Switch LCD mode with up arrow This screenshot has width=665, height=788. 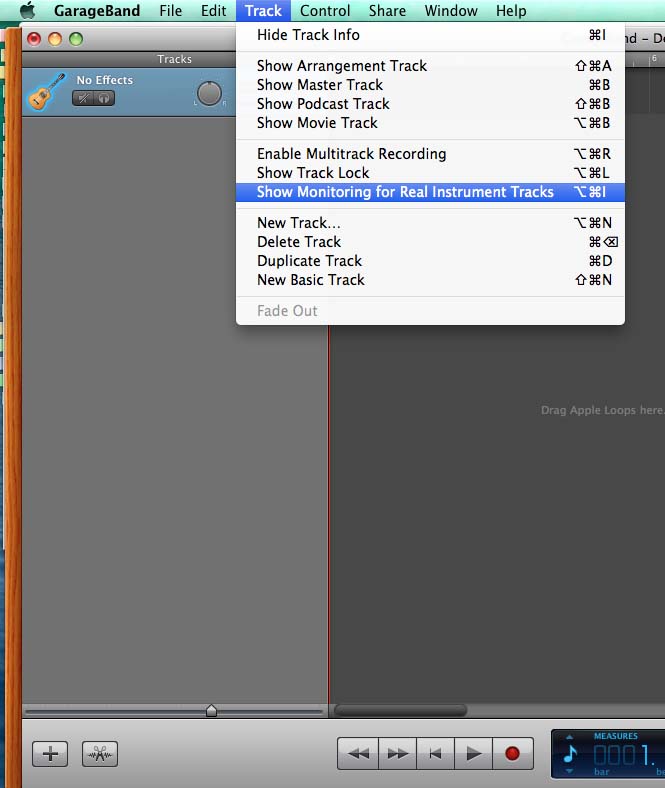(569, 737)
